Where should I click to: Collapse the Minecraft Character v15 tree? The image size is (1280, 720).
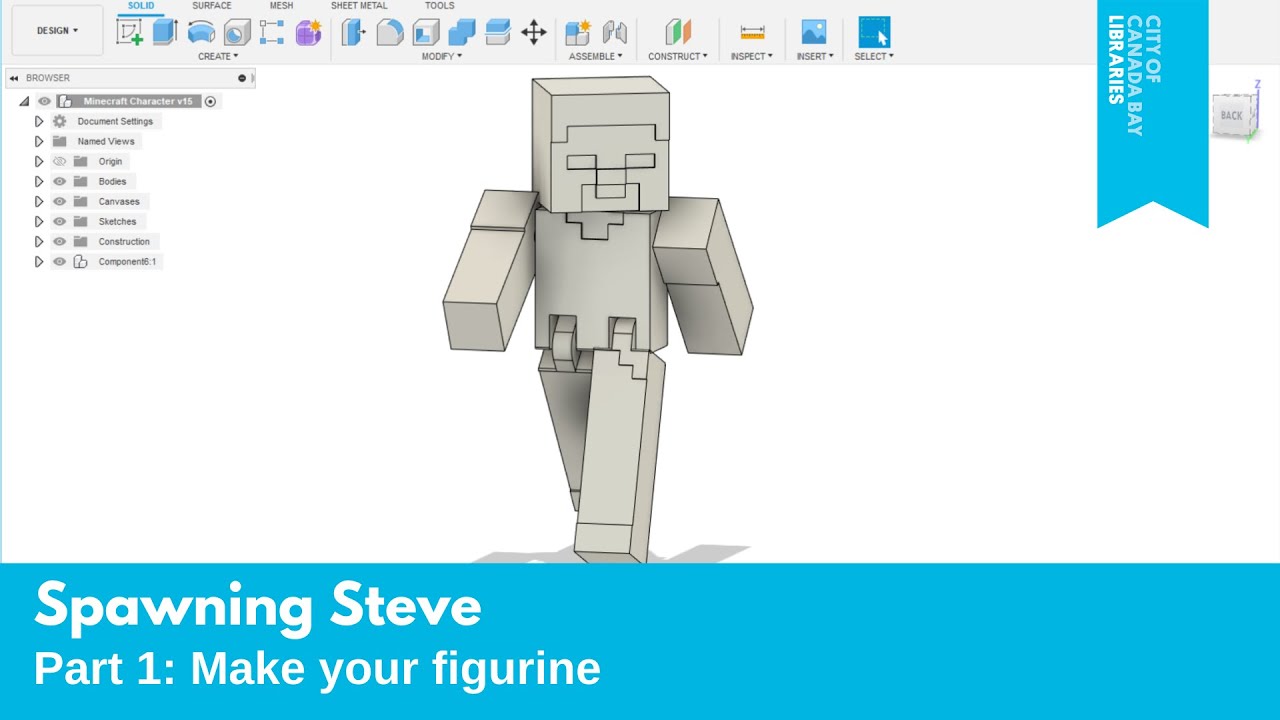click(x=24, y=101)
